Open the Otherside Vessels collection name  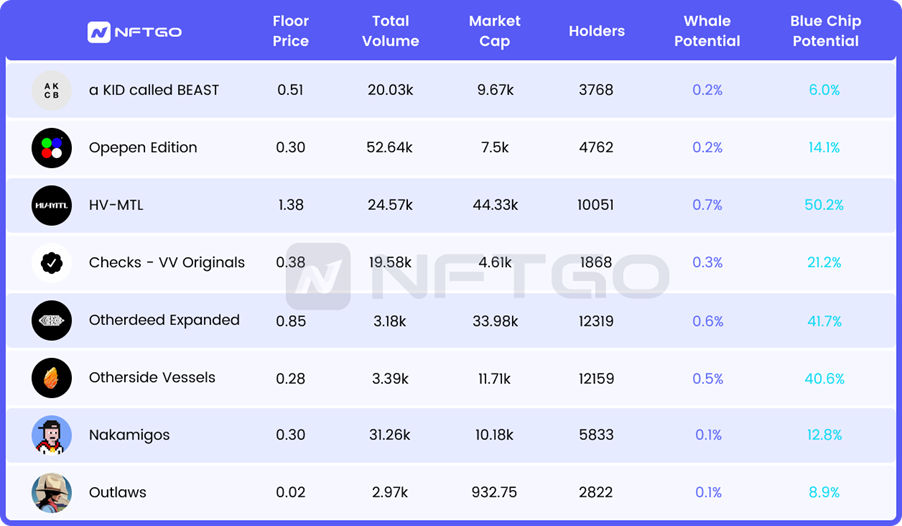(x=152, y=378)
